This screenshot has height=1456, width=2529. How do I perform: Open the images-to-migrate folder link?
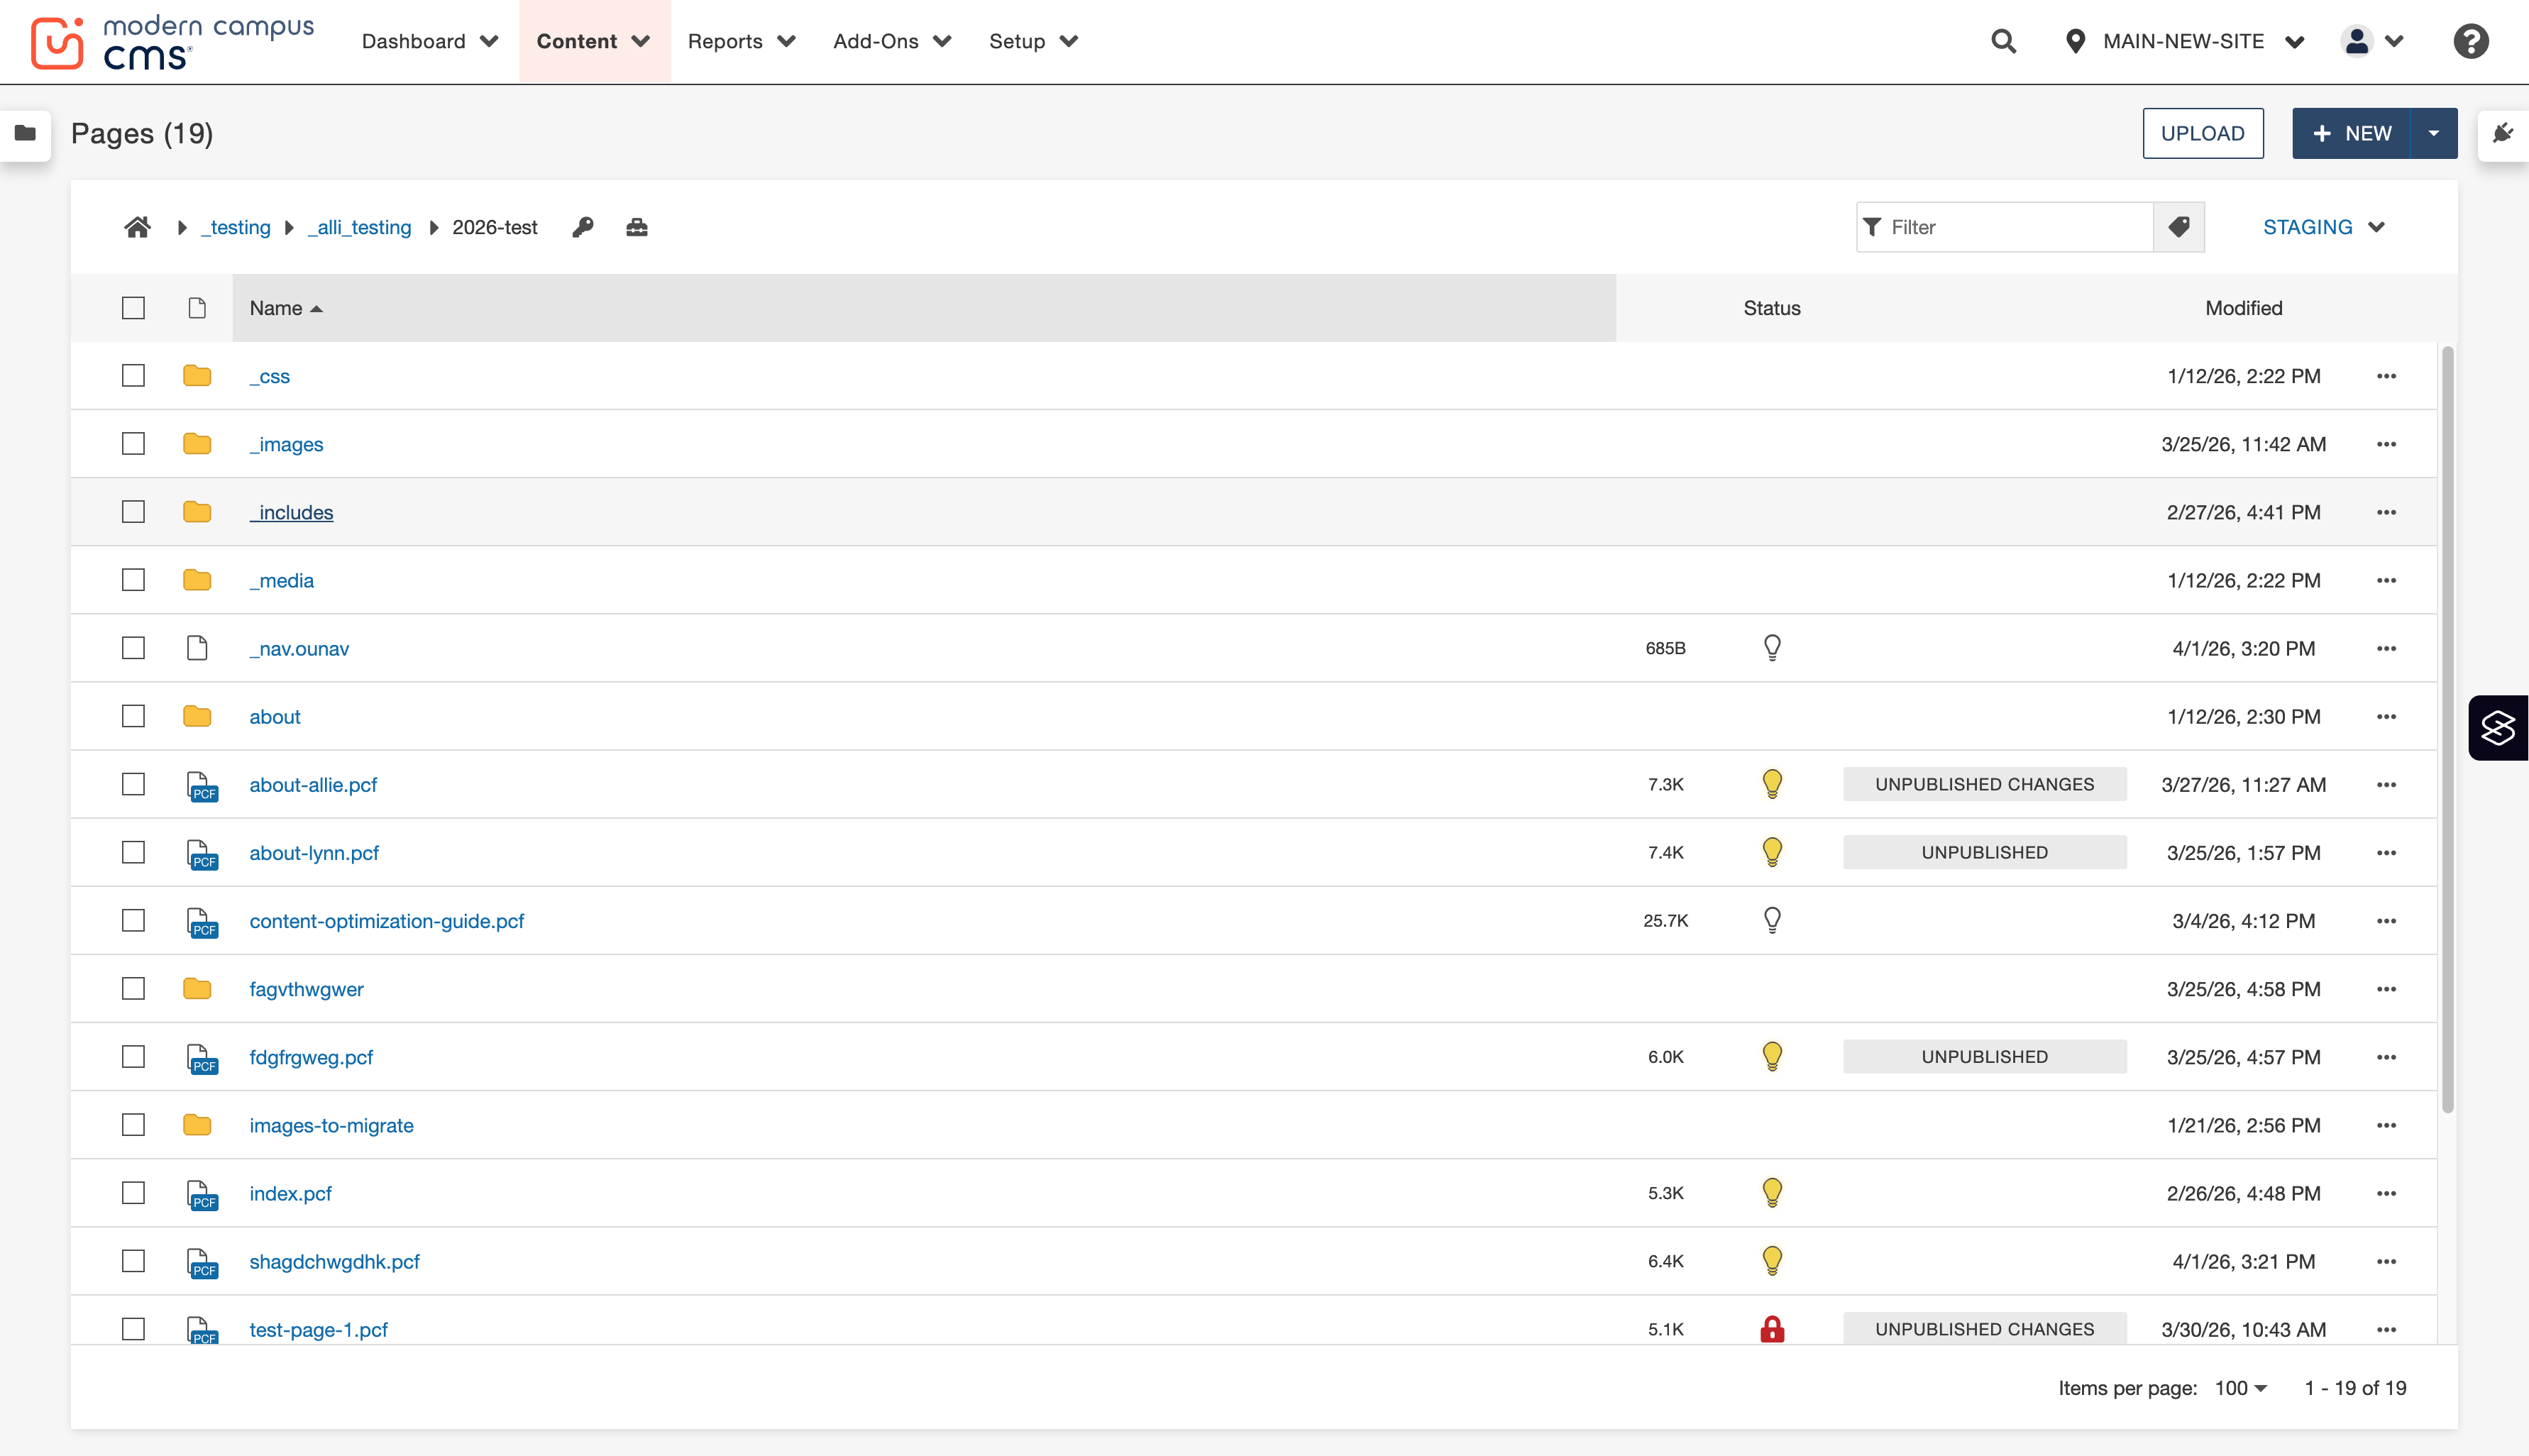[x=331, y=1125]
